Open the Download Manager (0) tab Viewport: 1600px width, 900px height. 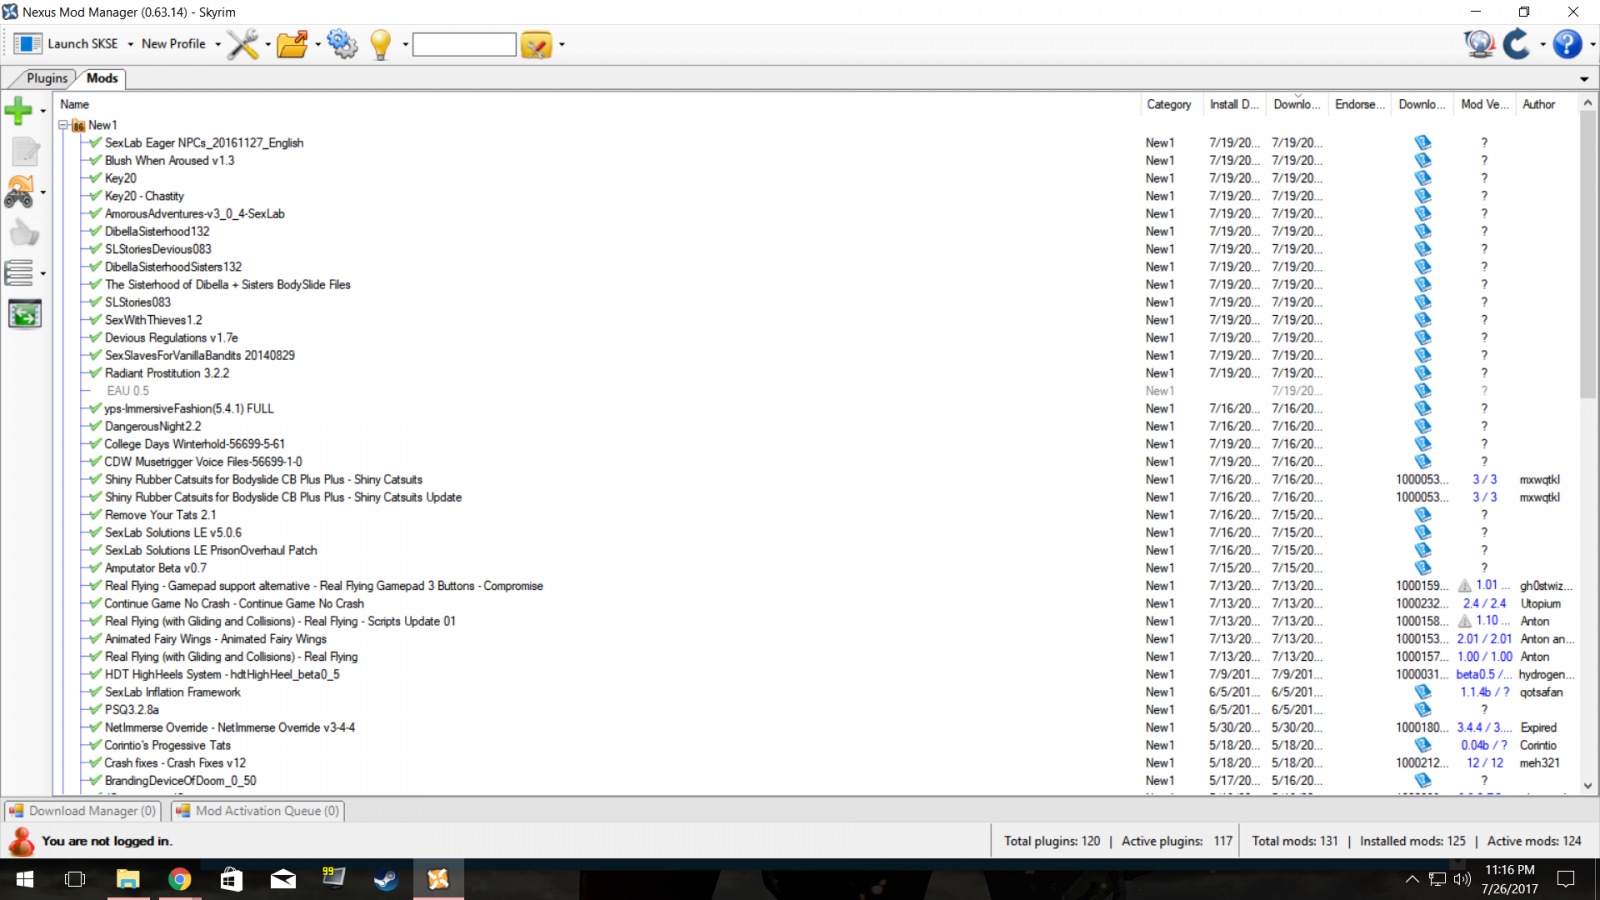pos(83,811)
